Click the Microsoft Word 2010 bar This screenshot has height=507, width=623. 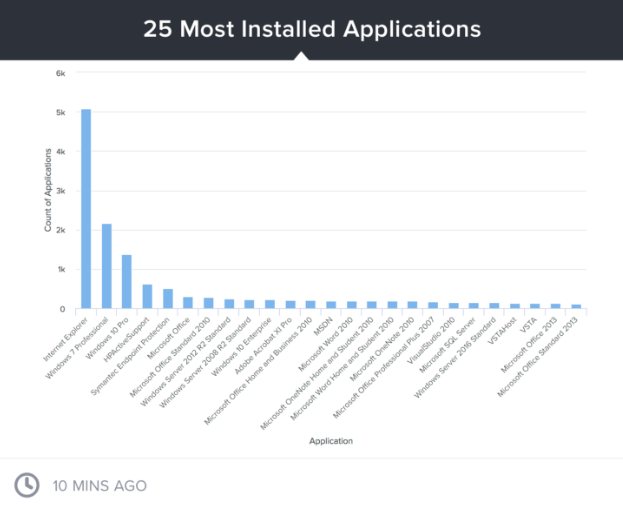352,305
